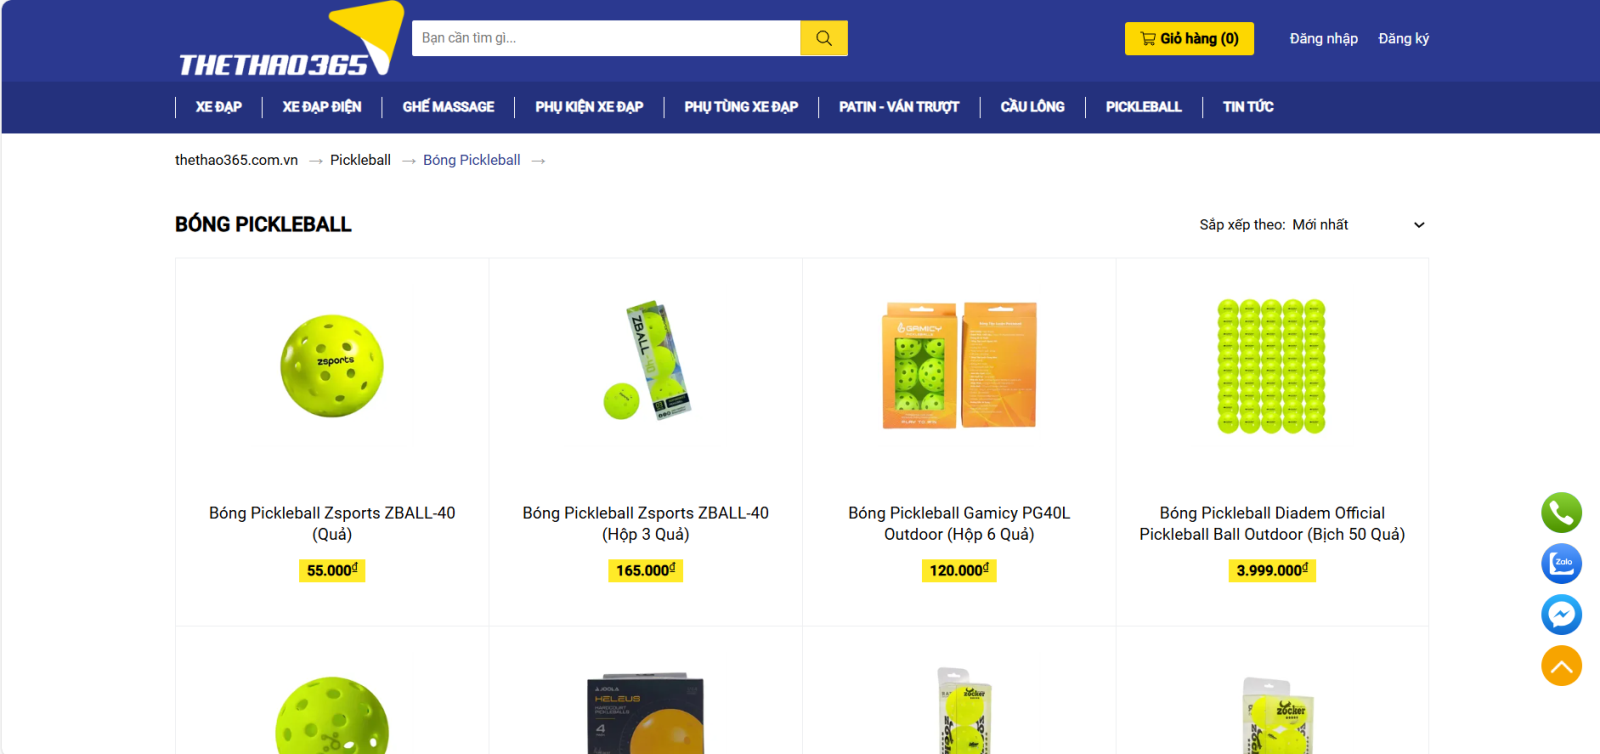The height and width of the screenshot is (754, 1600).
Task: Click the orange back-to-top arrow
Action: [x=1561, y=666]
